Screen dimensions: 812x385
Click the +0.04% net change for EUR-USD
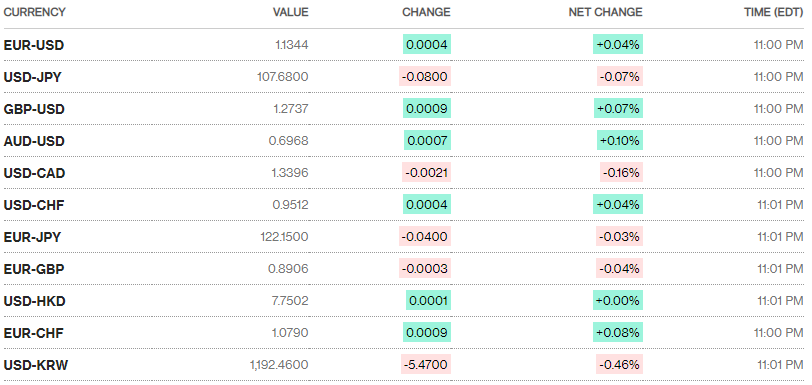pyautogui.click(x=618, y=45)
